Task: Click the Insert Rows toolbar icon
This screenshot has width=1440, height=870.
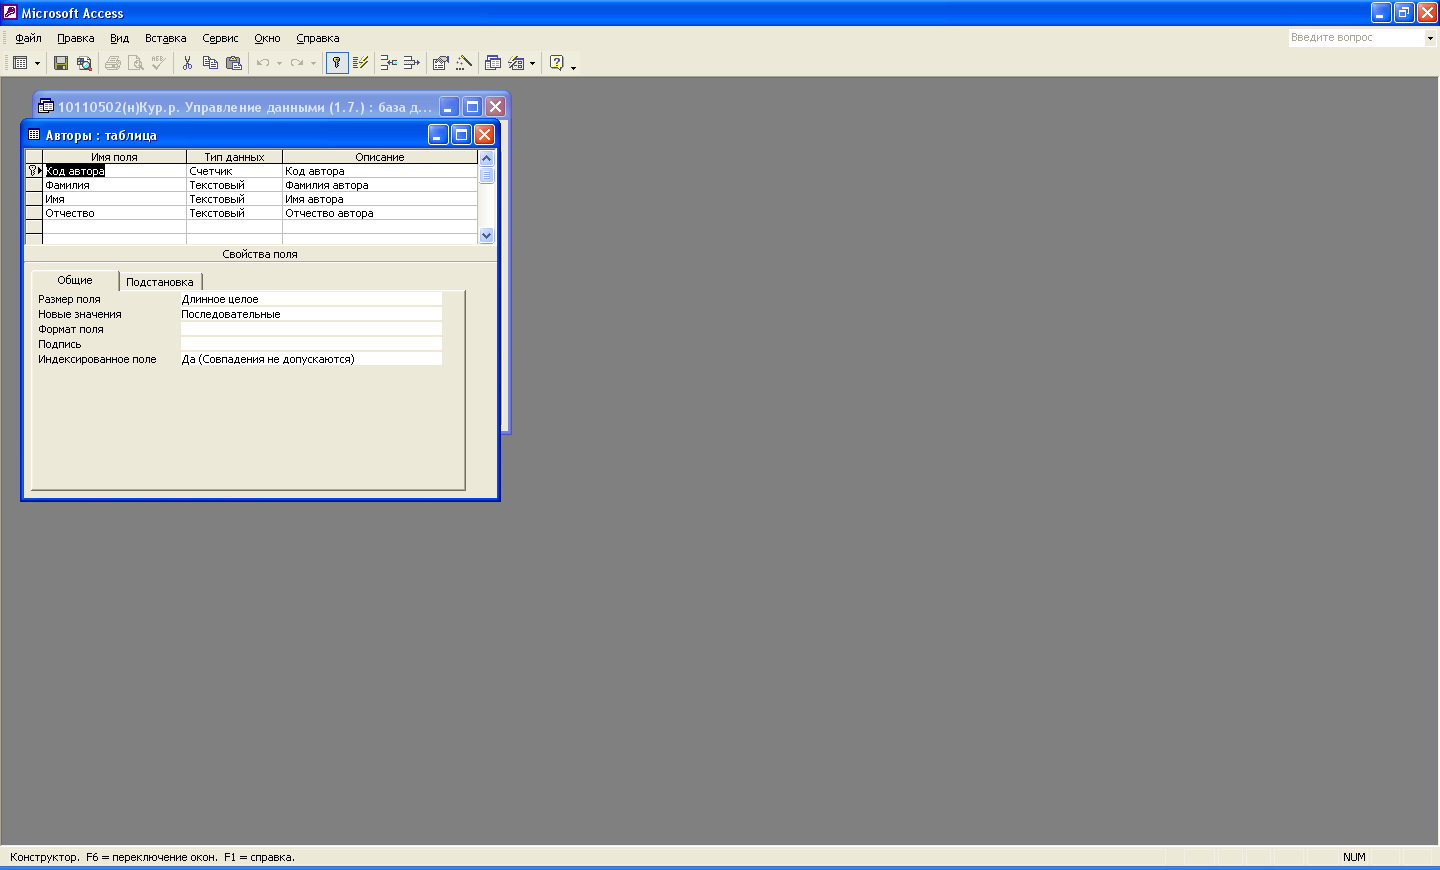Action: click(388, 63)
